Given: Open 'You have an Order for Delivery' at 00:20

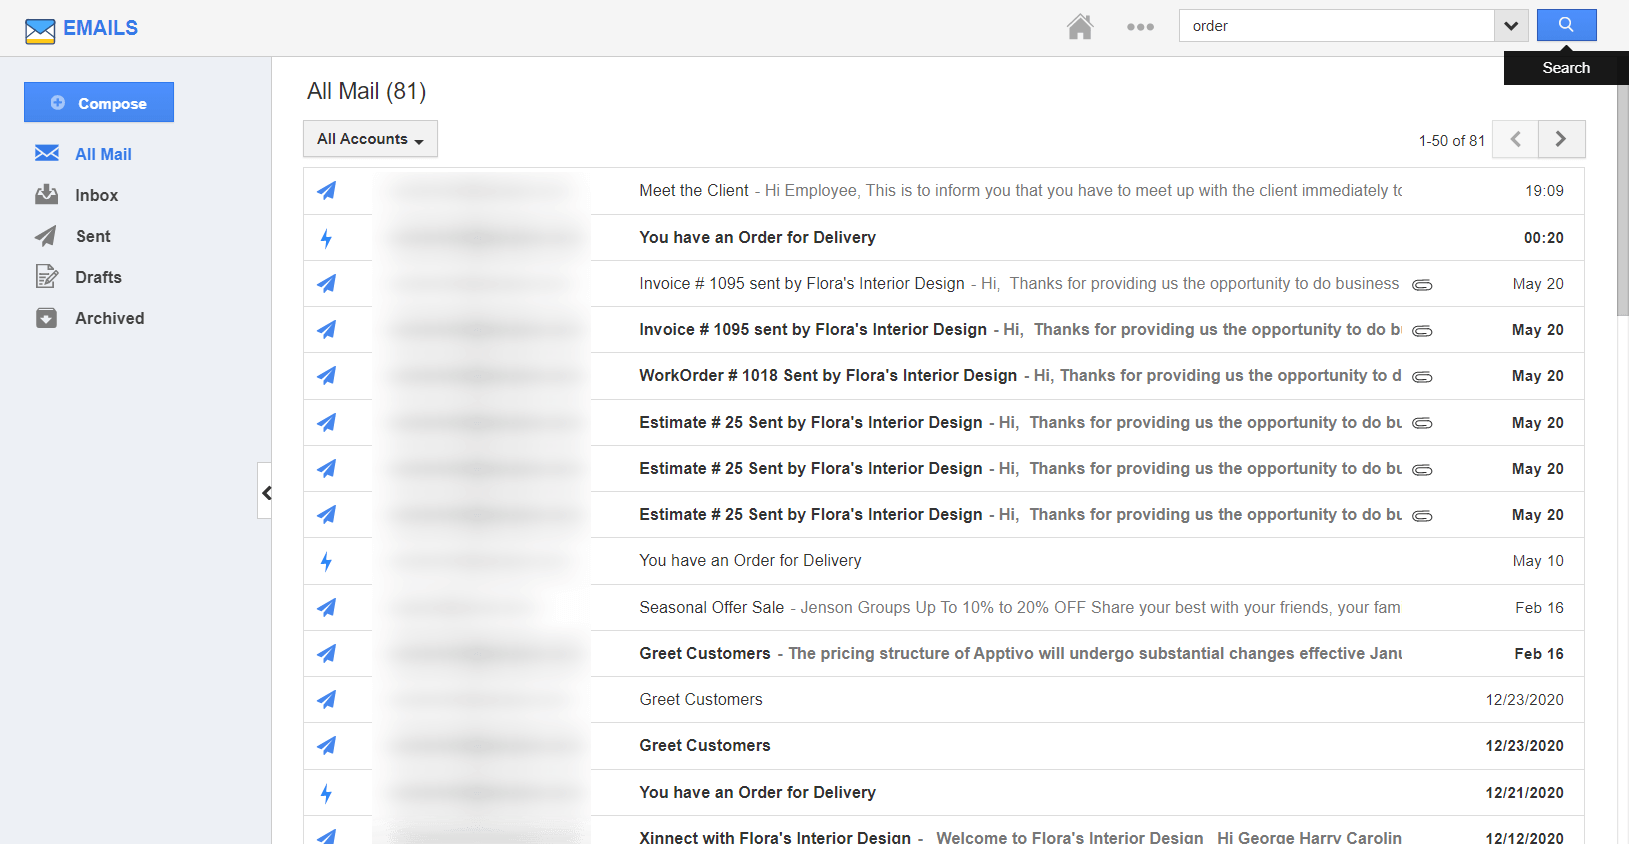Looking at the screenshot, I should coord(943,237).
